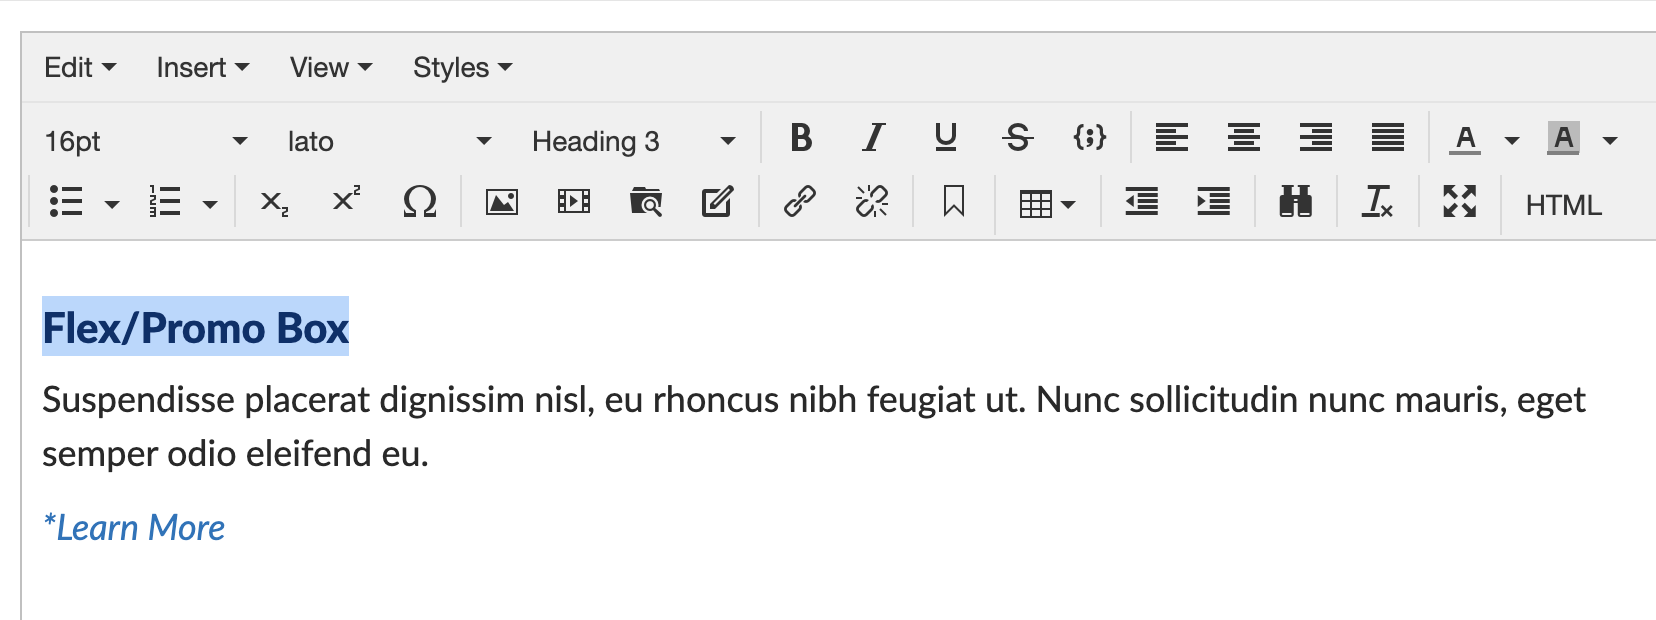Open the font size dropdown showing 16pt

[x=145, y=141]
